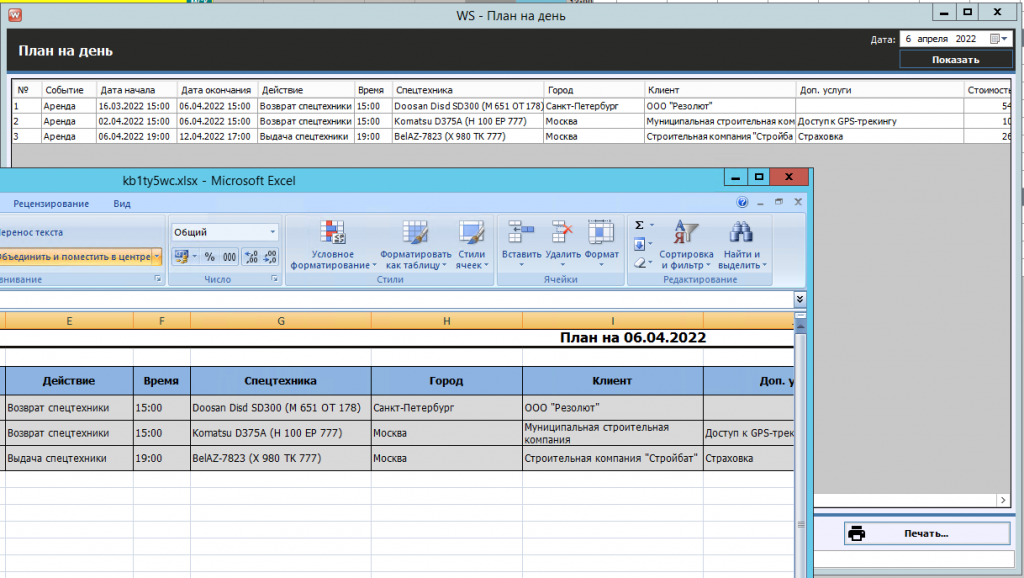The width and height of the screenshot is (1024, 578).
Task: Increase decimal places in Excel
Action: point(251,257)
